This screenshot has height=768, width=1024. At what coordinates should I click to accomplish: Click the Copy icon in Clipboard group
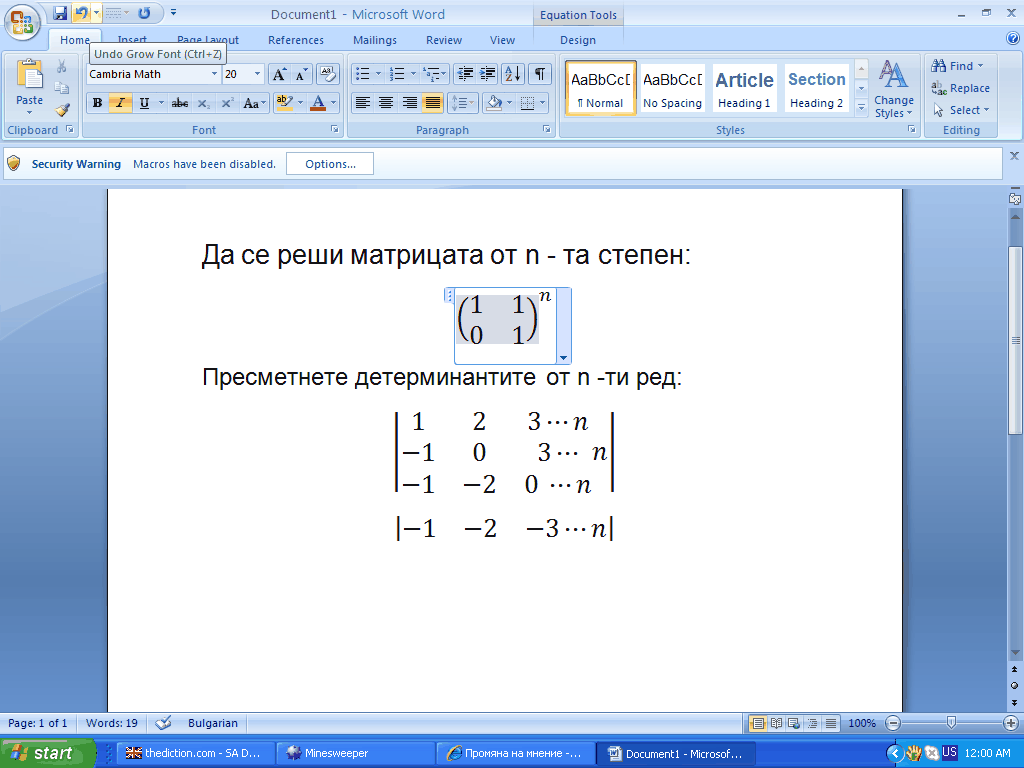[62, 88]
